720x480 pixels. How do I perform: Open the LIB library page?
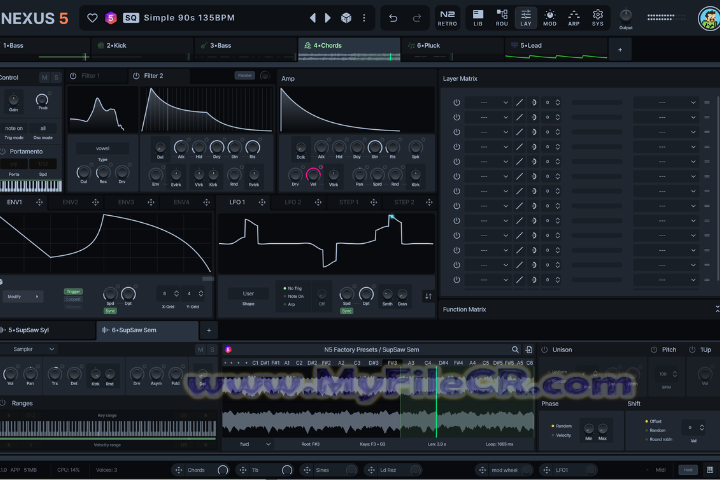pyautogui.click(x=478, y=18)
